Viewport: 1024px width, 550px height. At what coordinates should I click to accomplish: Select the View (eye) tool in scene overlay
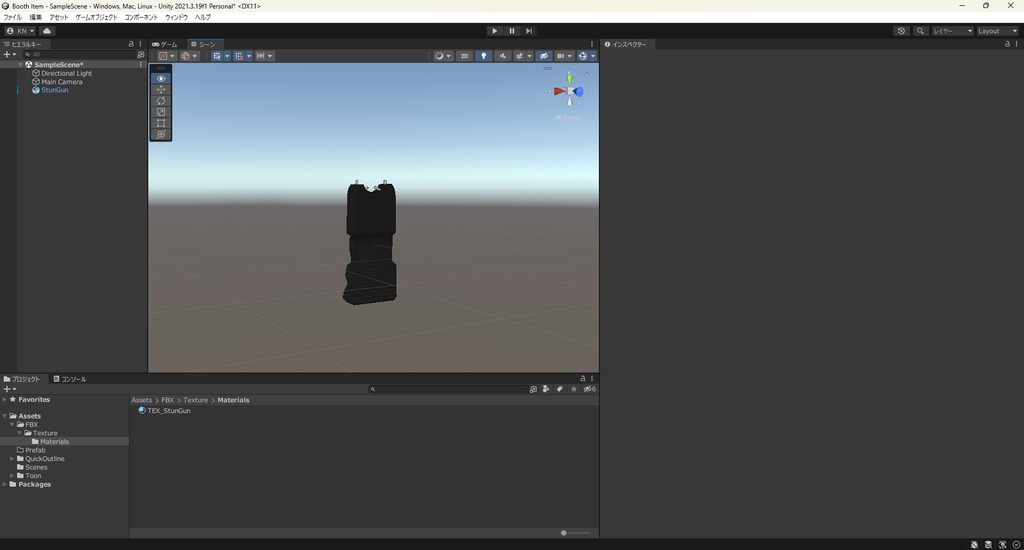pyautogui.click(x=161, y=78)
